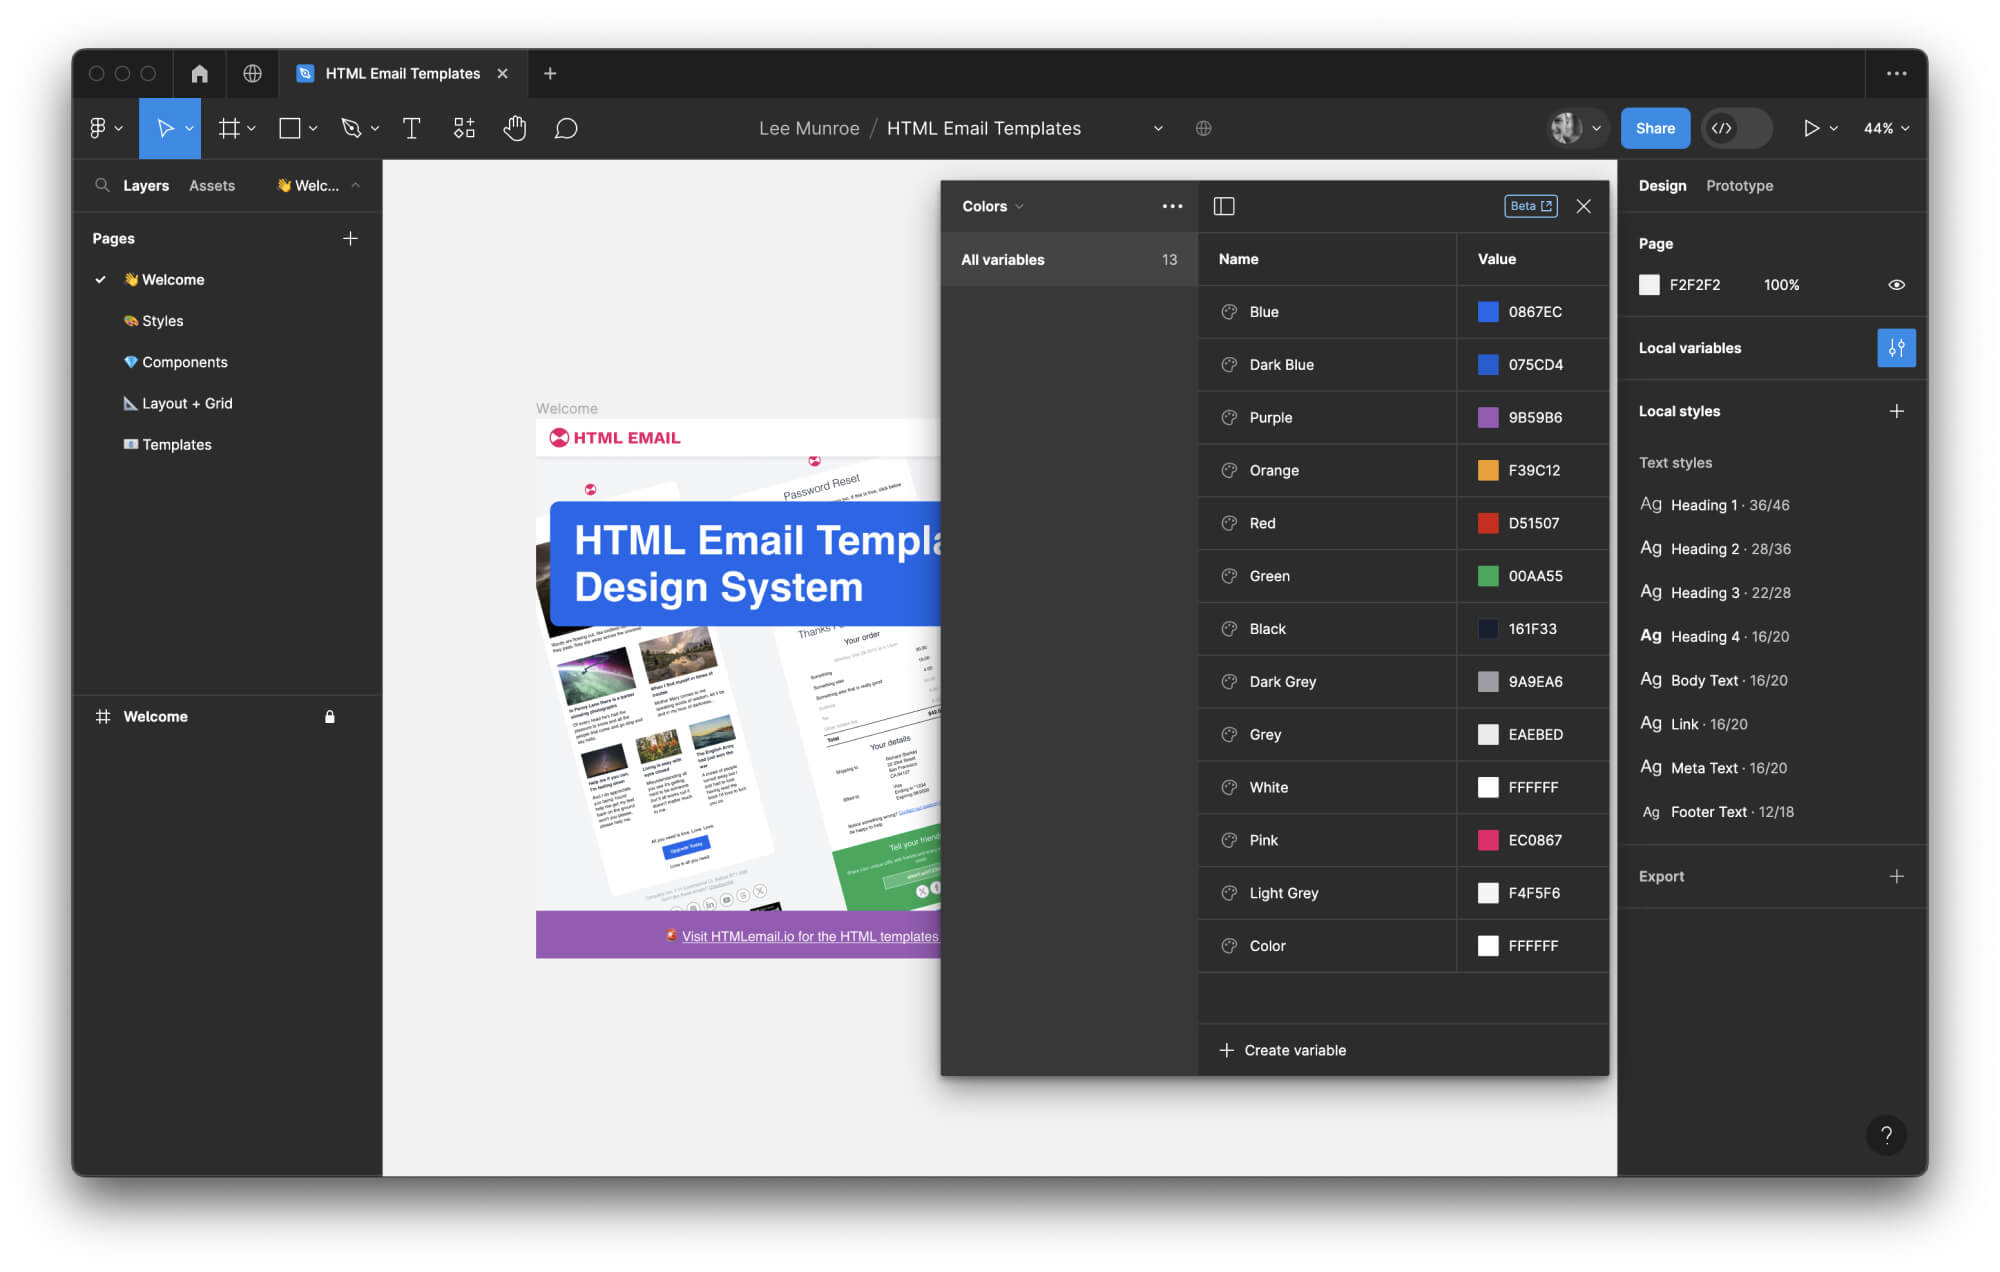Open the Beta info link

[x=1531, y=206]
